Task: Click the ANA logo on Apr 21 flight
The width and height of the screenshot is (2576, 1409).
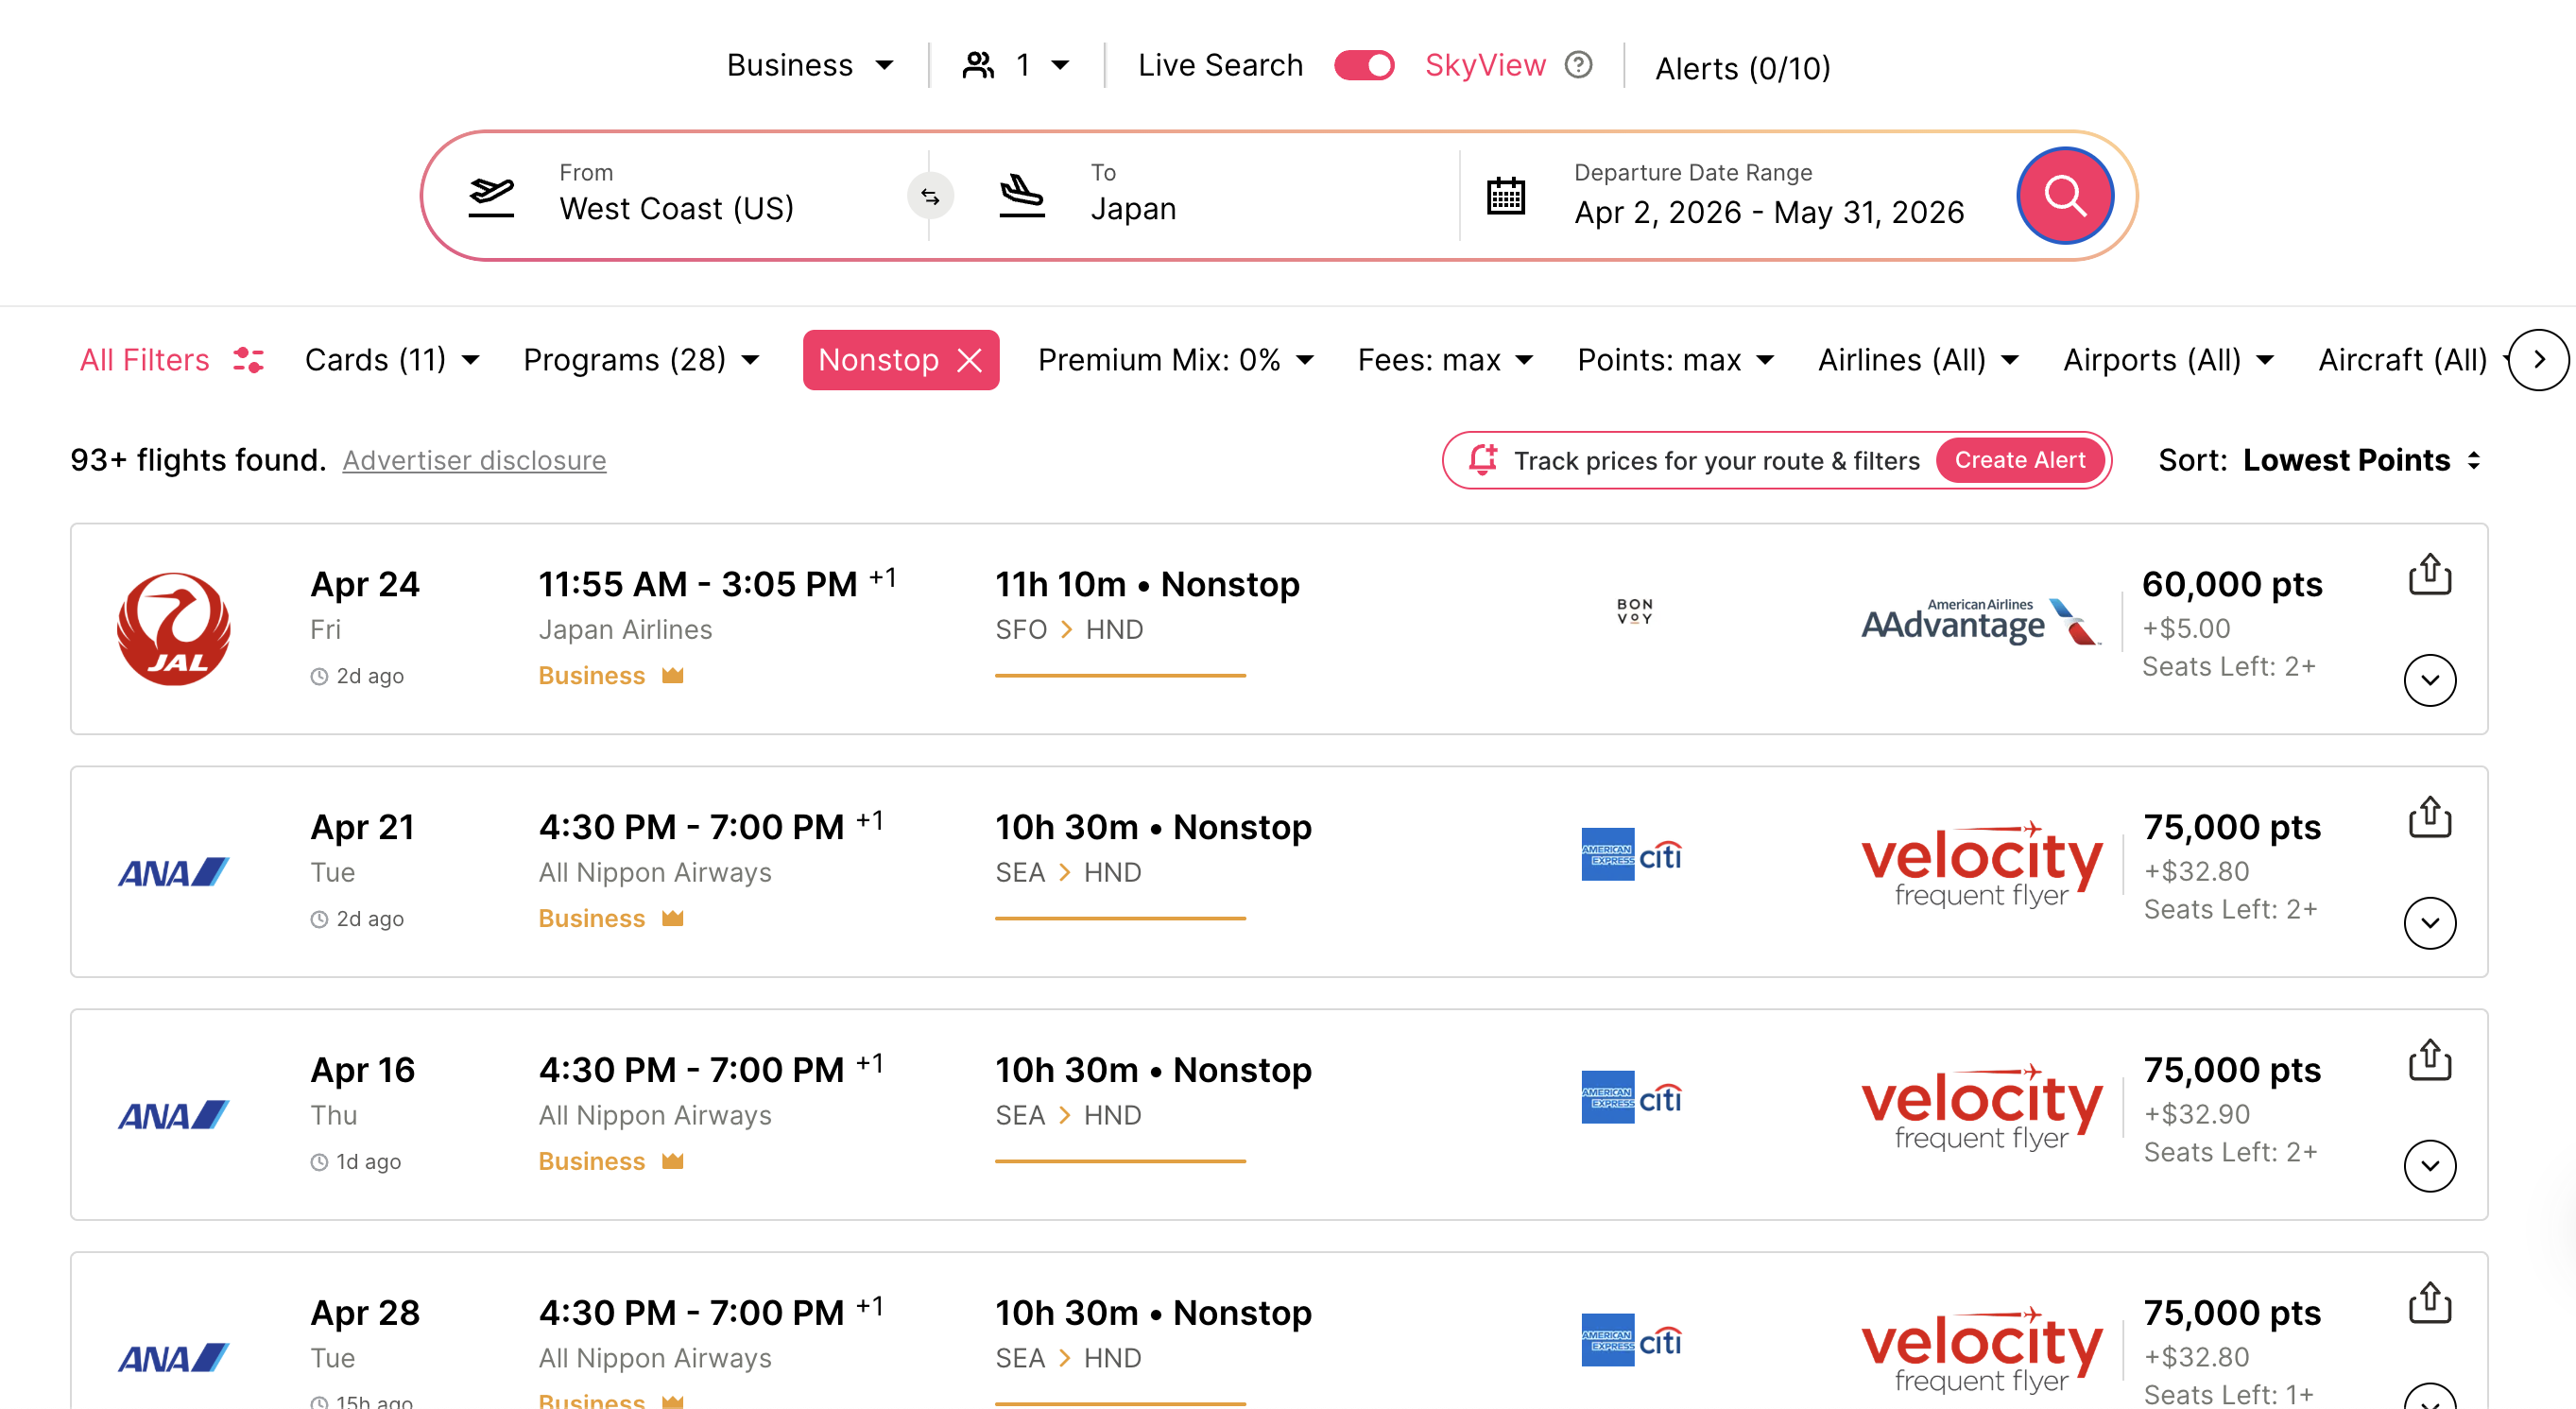Action: coord(173,872)
